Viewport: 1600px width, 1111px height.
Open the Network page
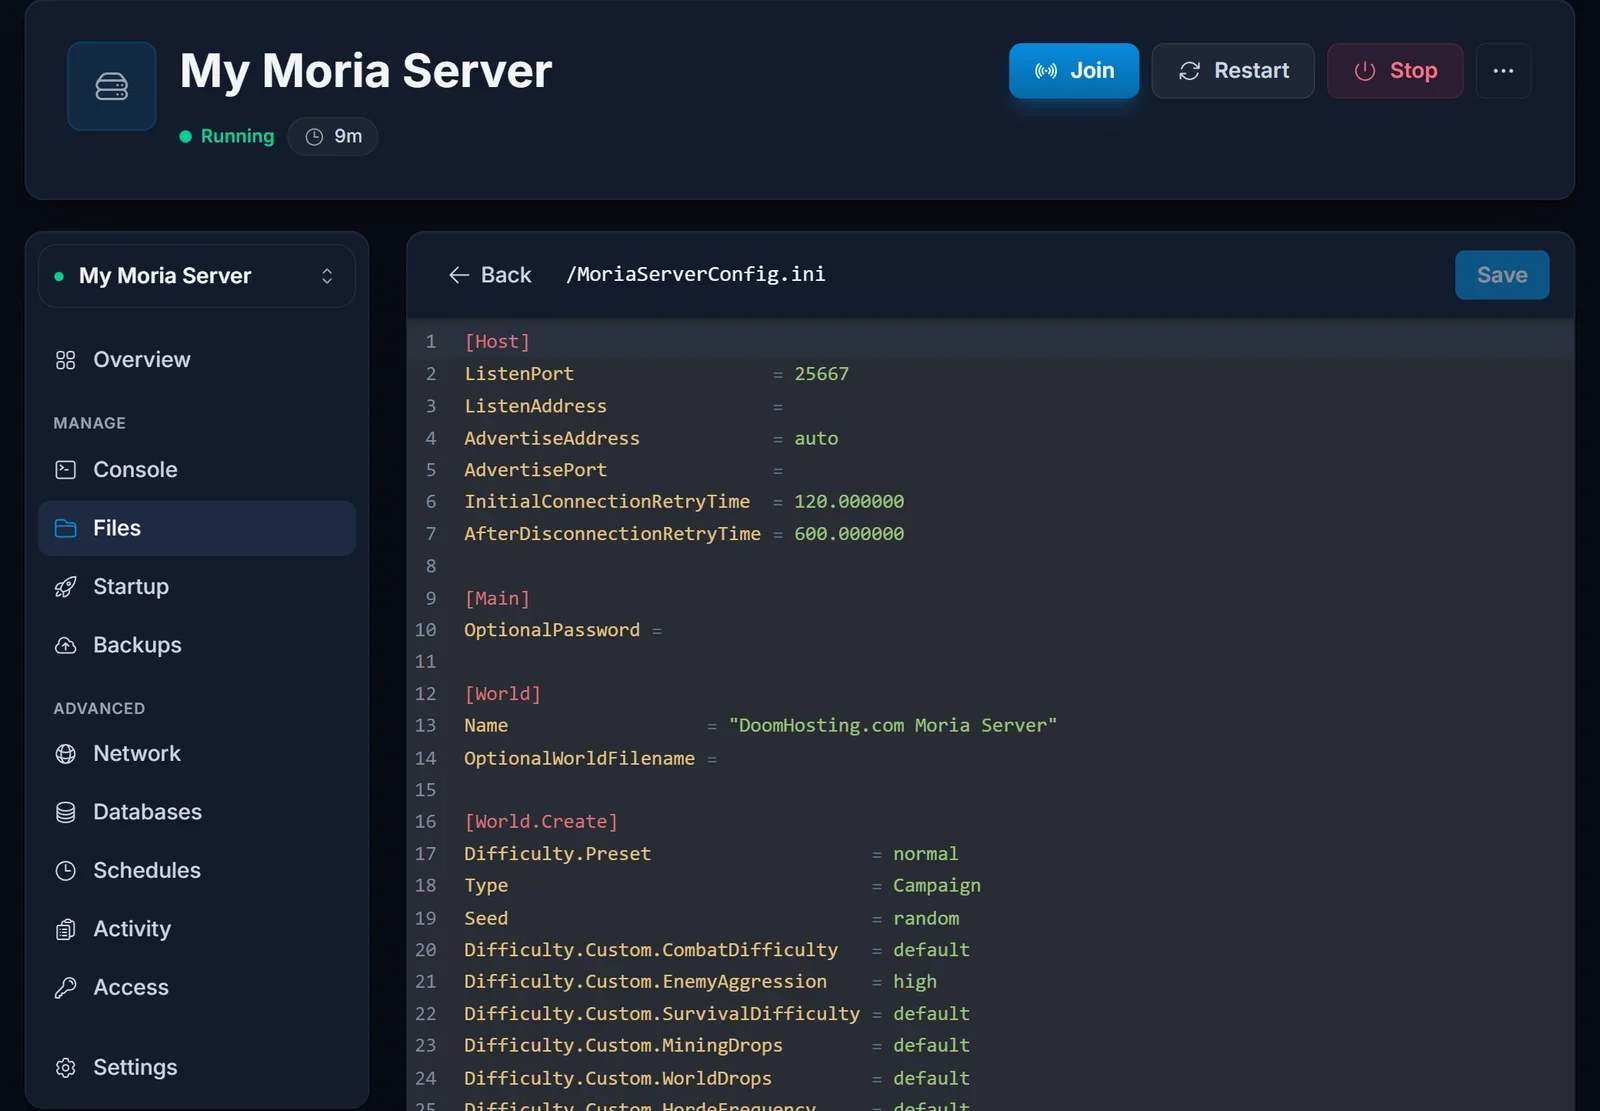coord(197,754)
